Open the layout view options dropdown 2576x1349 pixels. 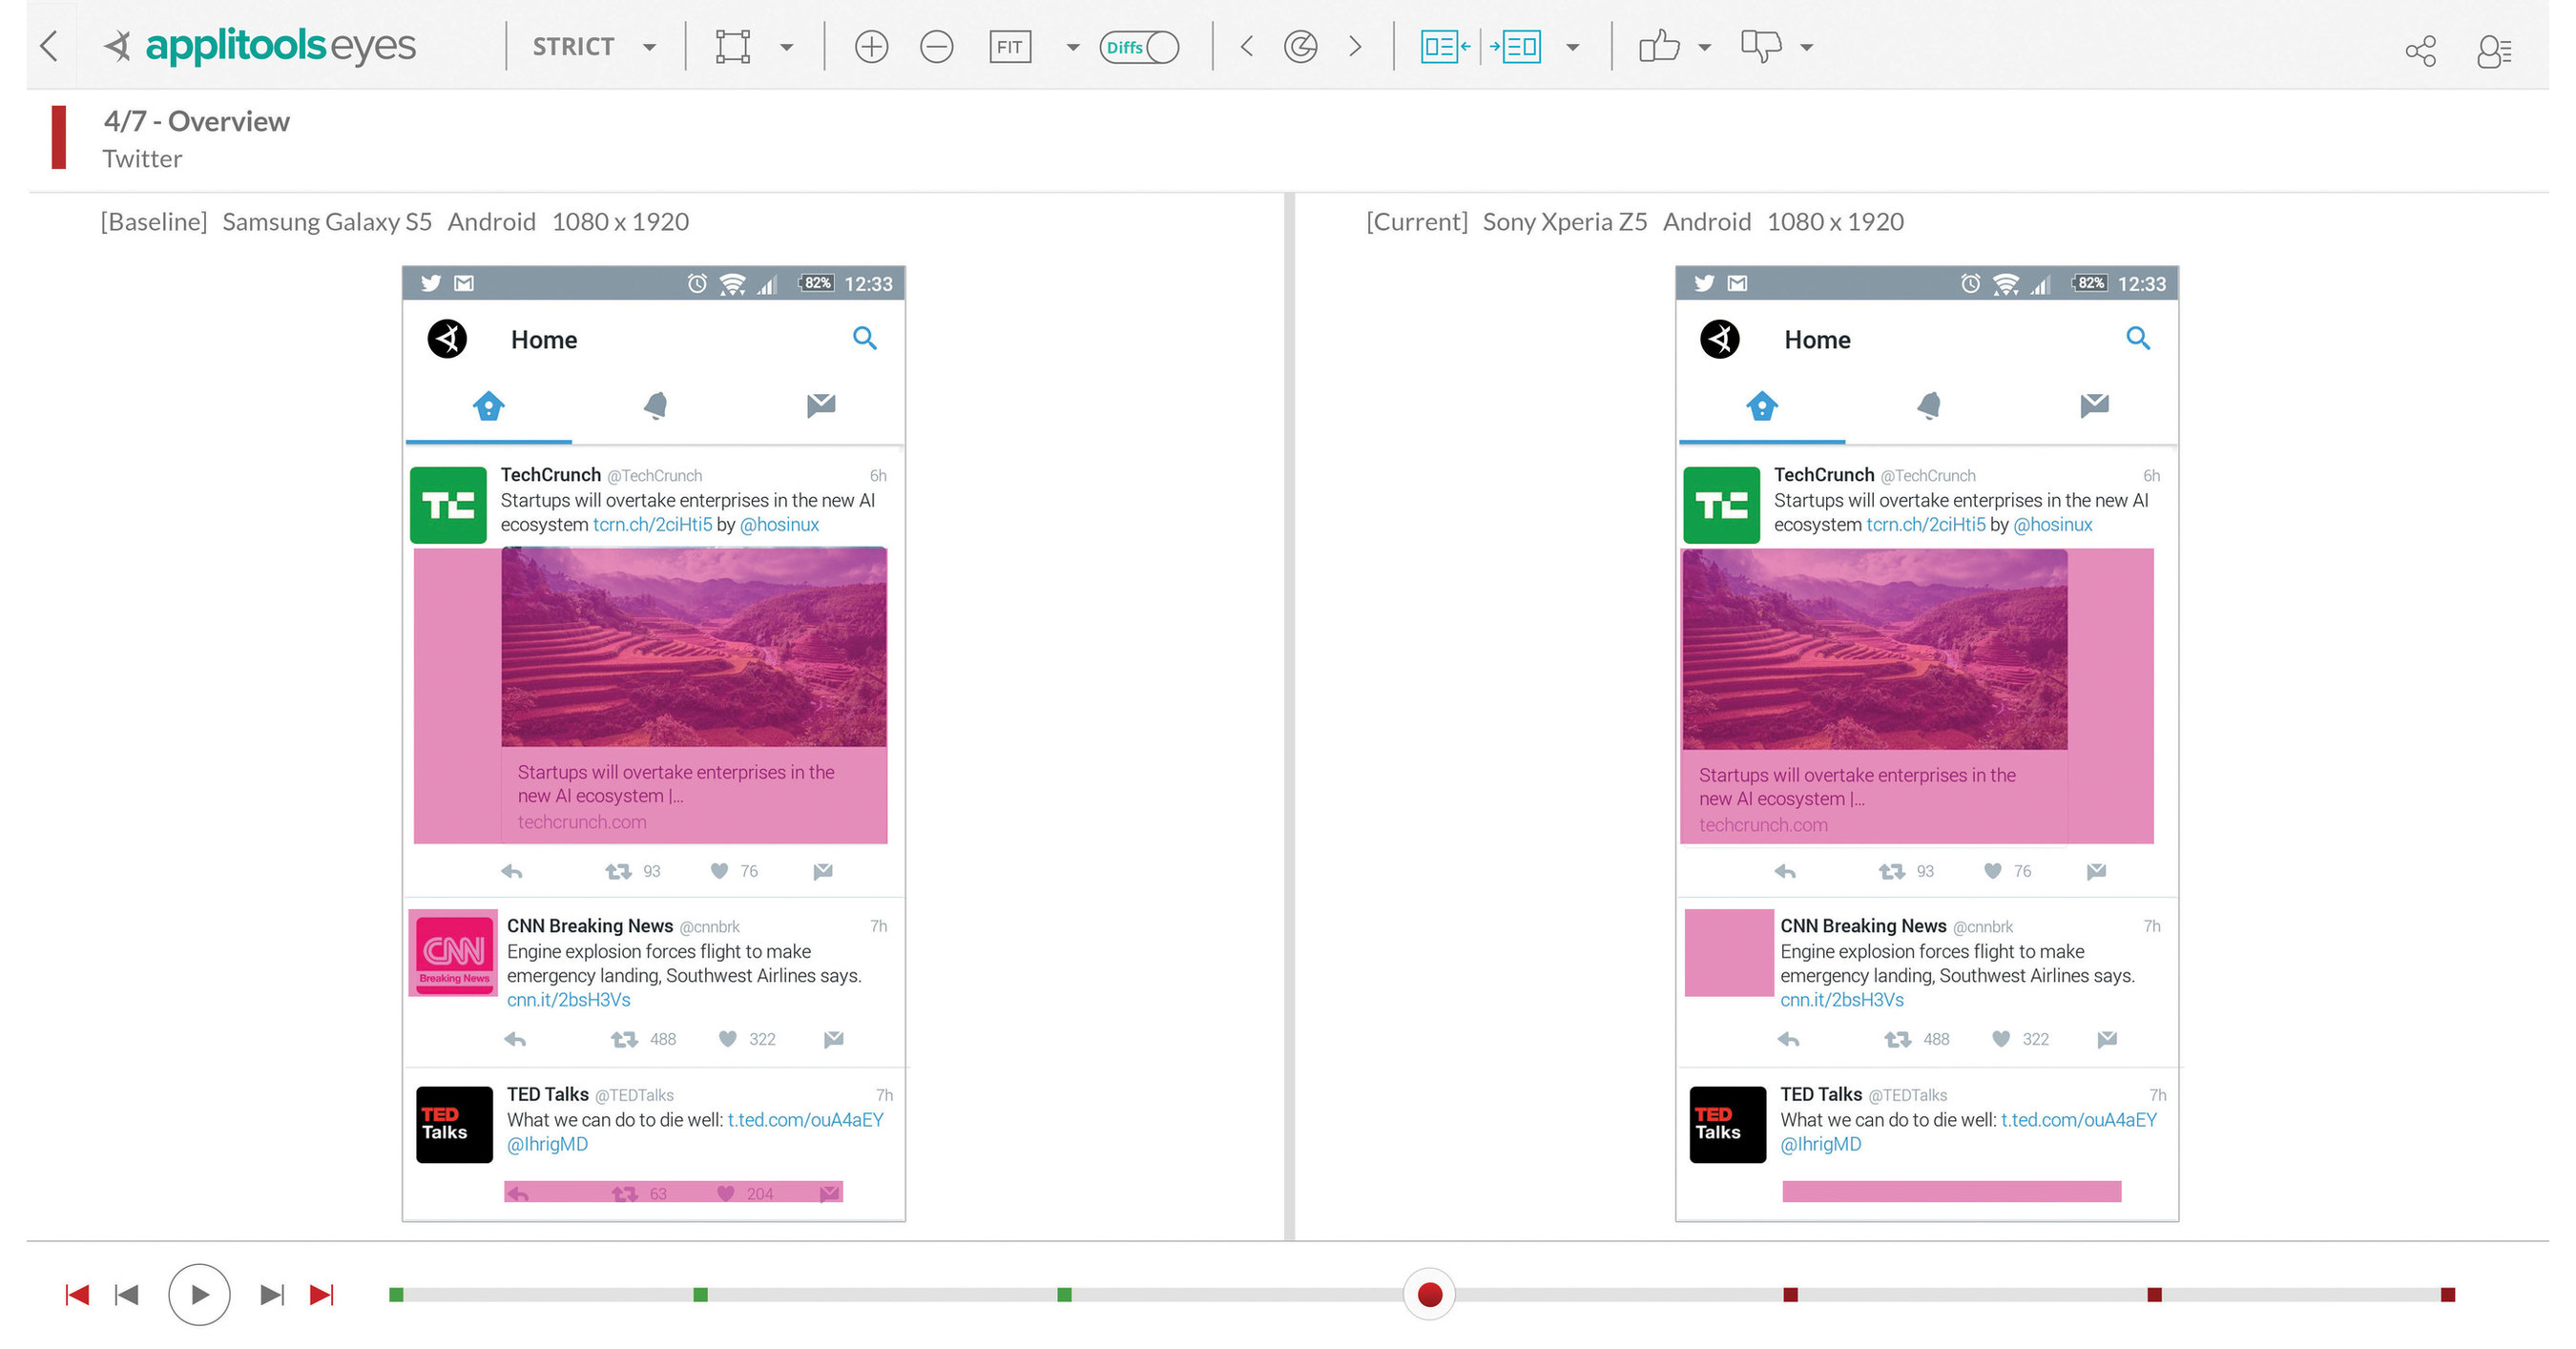pos(1574,46)
